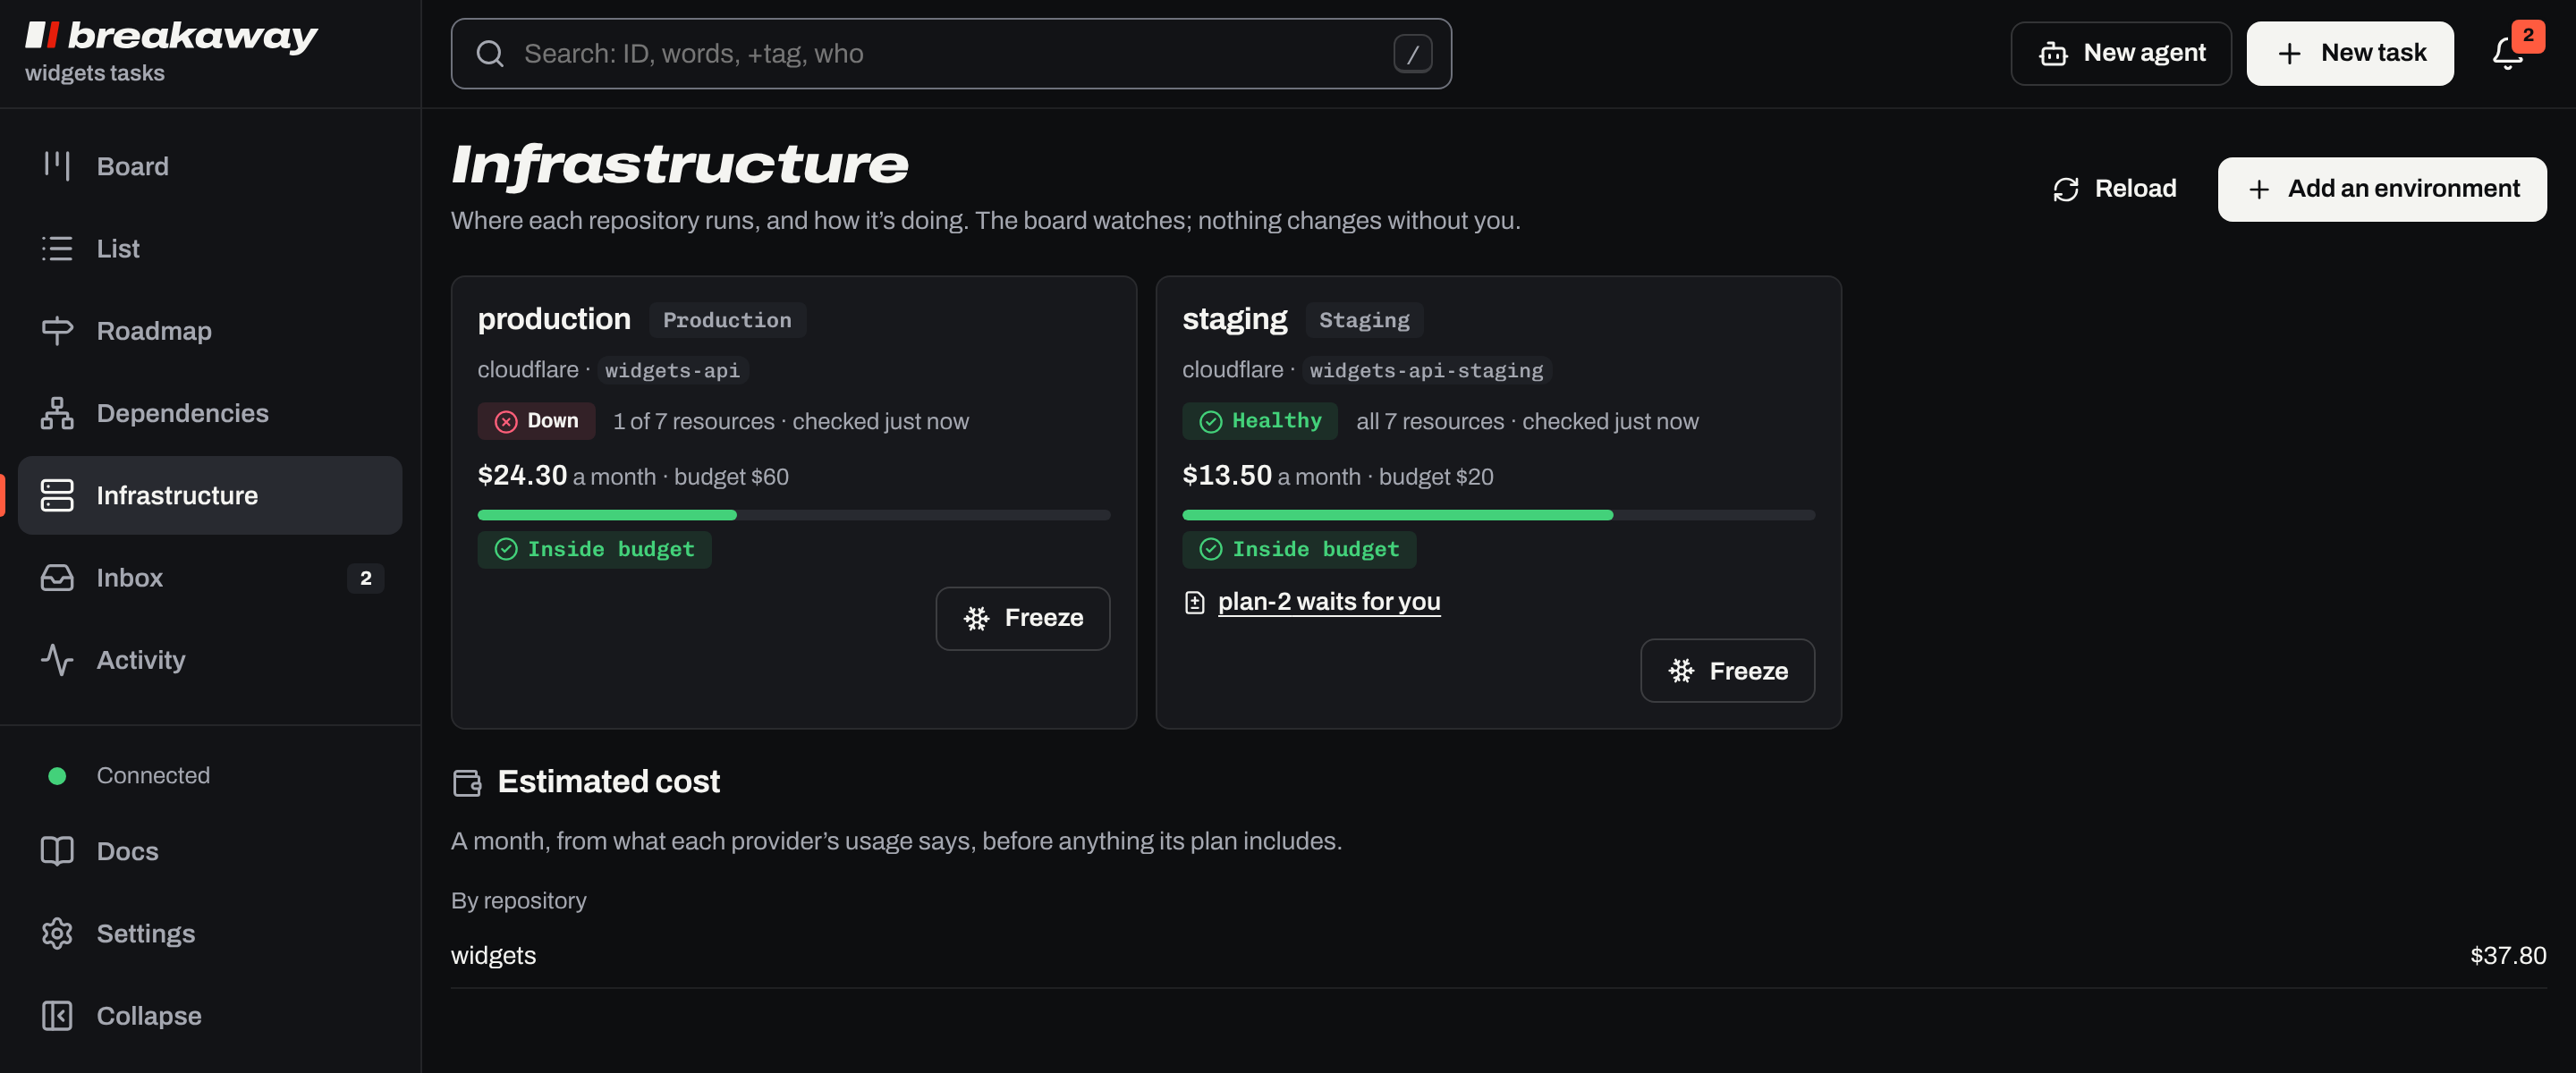
Task: Click the List lines icon
Action: coord(57,248)
